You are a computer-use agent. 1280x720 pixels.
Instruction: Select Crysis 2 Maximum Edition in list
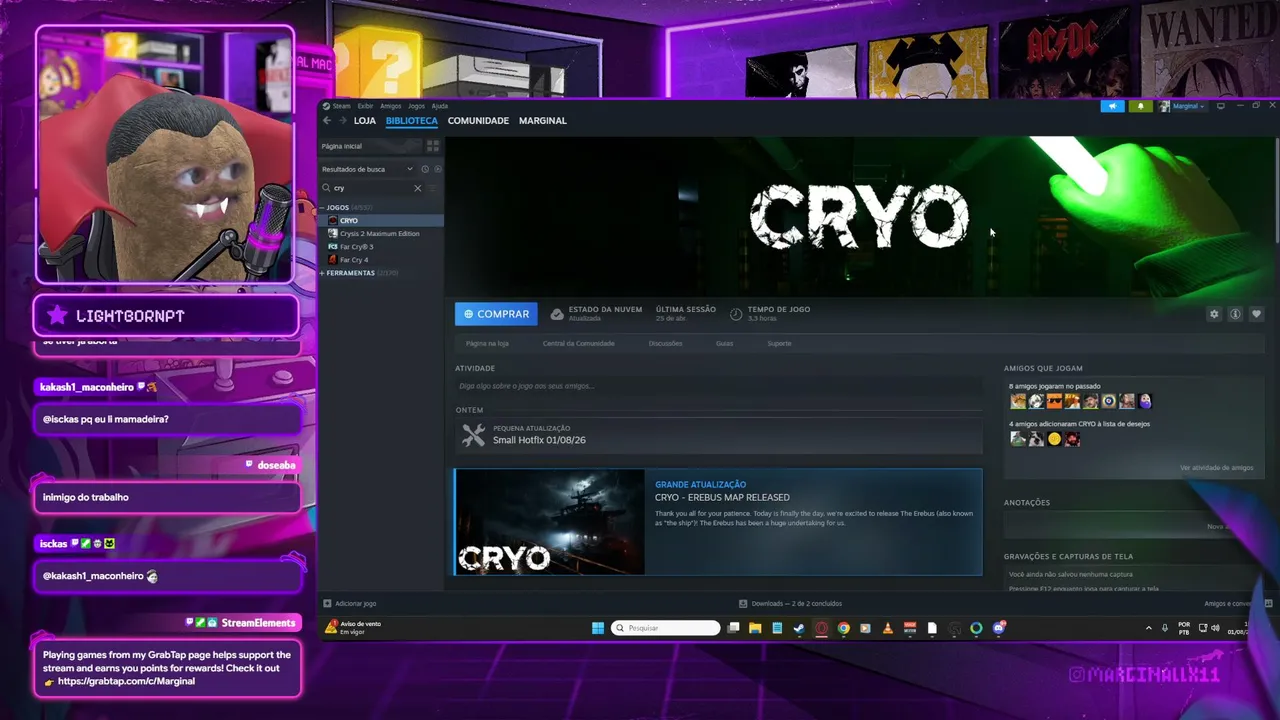coord(381,233)
